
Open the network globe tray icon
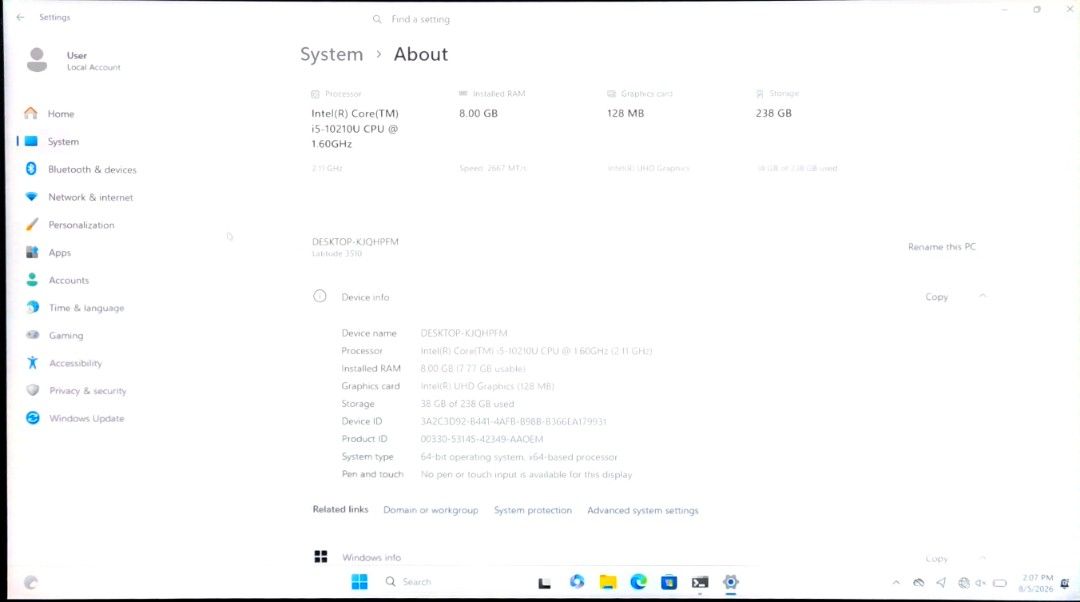click(x=964, y=583)
